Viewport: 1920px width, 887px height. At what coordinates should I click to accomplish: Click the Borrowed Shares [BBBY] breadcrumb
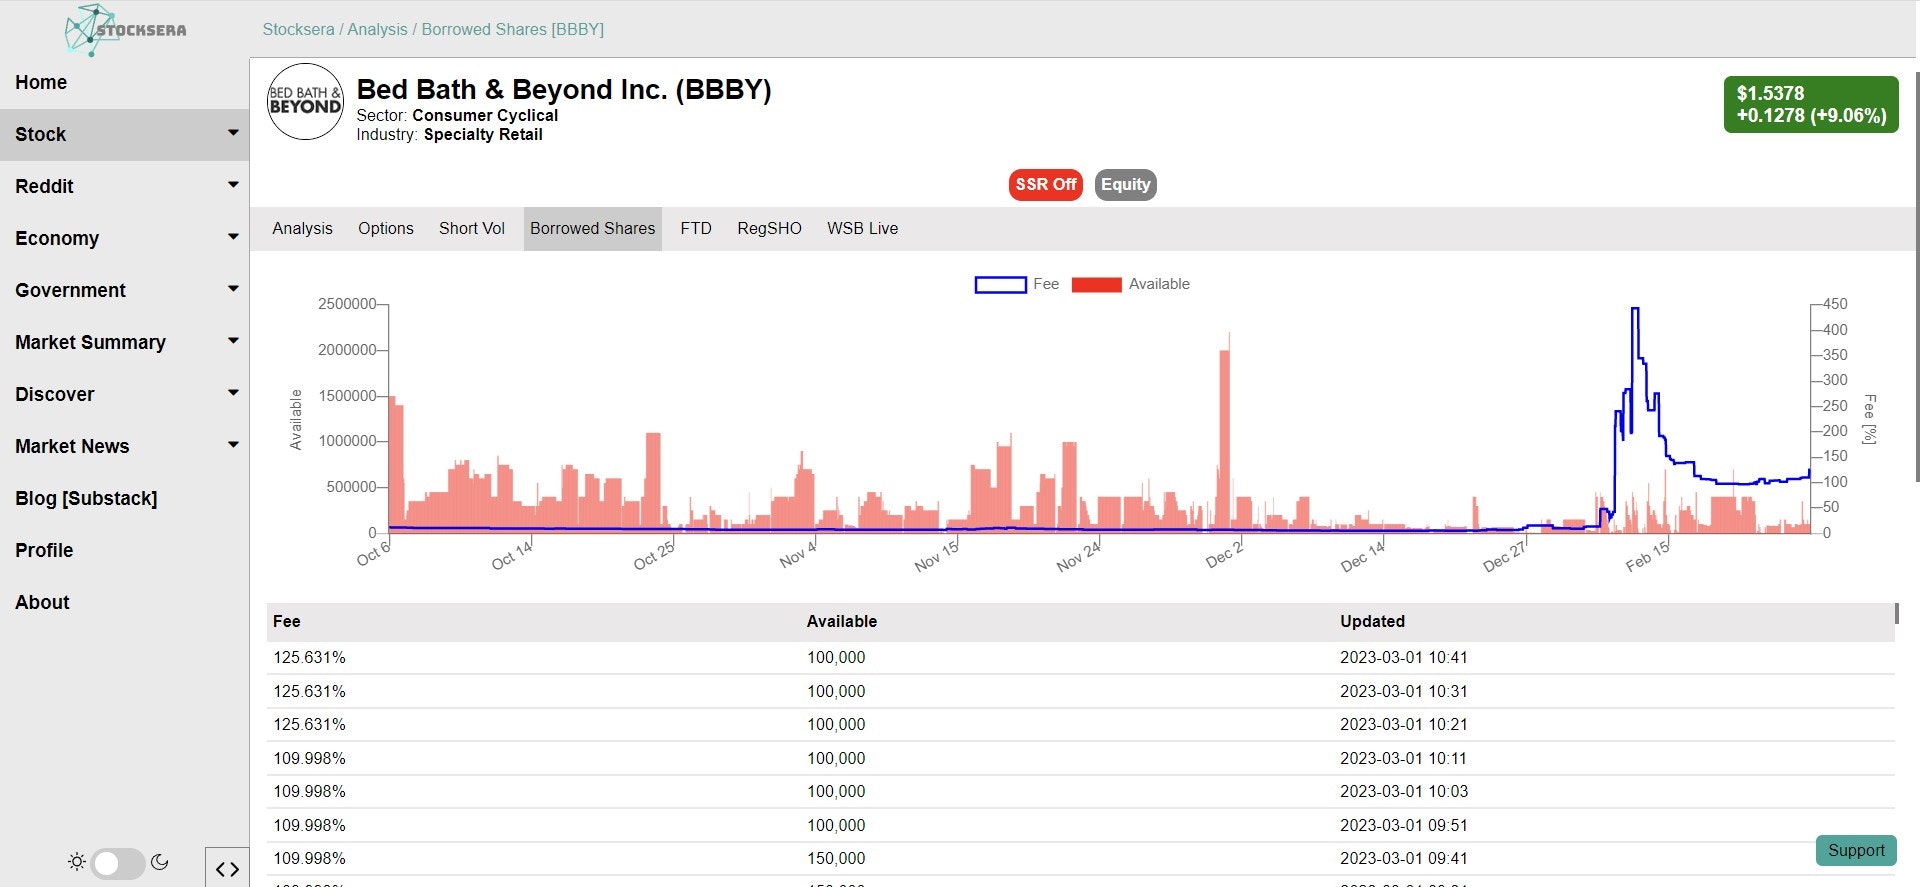[x=513, y=29]
